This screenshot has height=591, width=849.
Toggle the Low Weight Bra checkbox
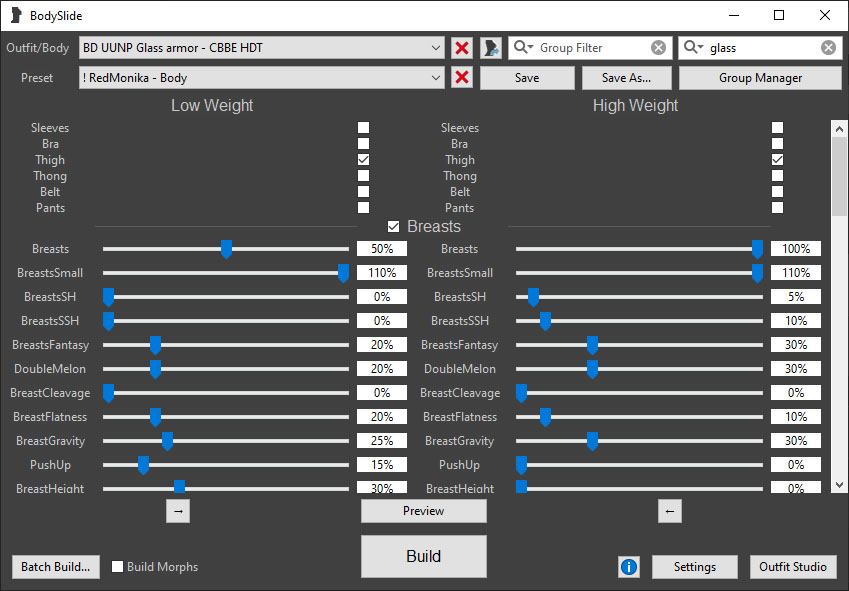(363, 143)
